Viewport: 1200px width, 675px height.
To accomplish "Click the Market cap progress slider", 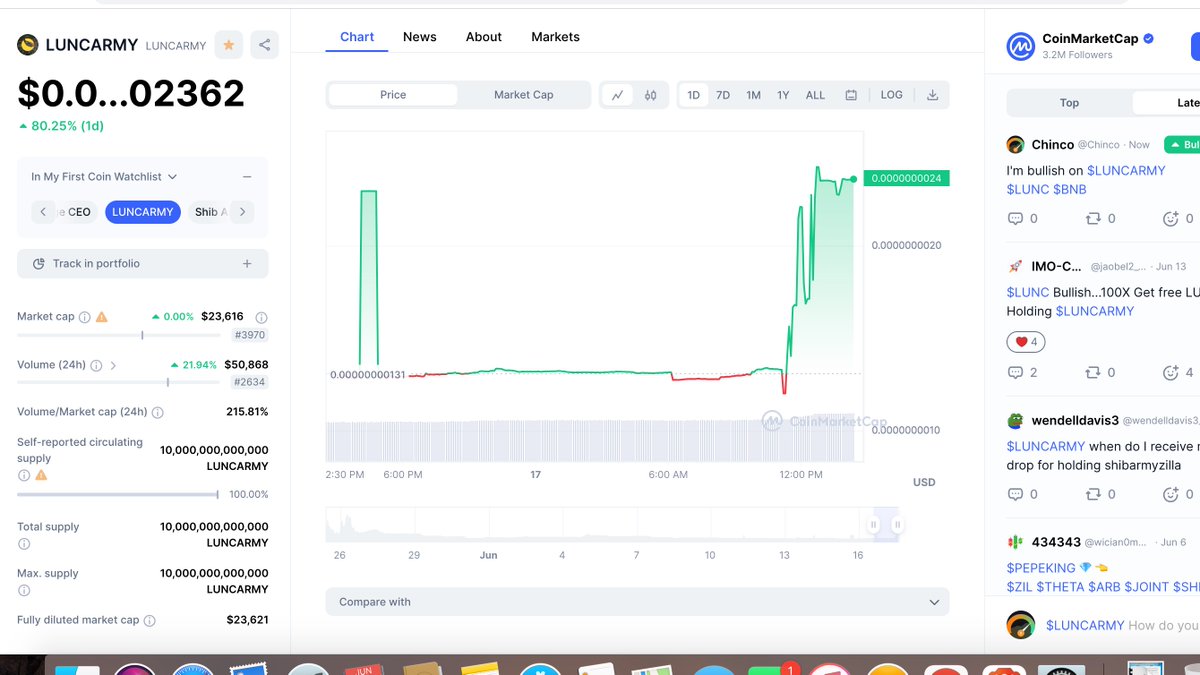I will (x=143, y=336).
